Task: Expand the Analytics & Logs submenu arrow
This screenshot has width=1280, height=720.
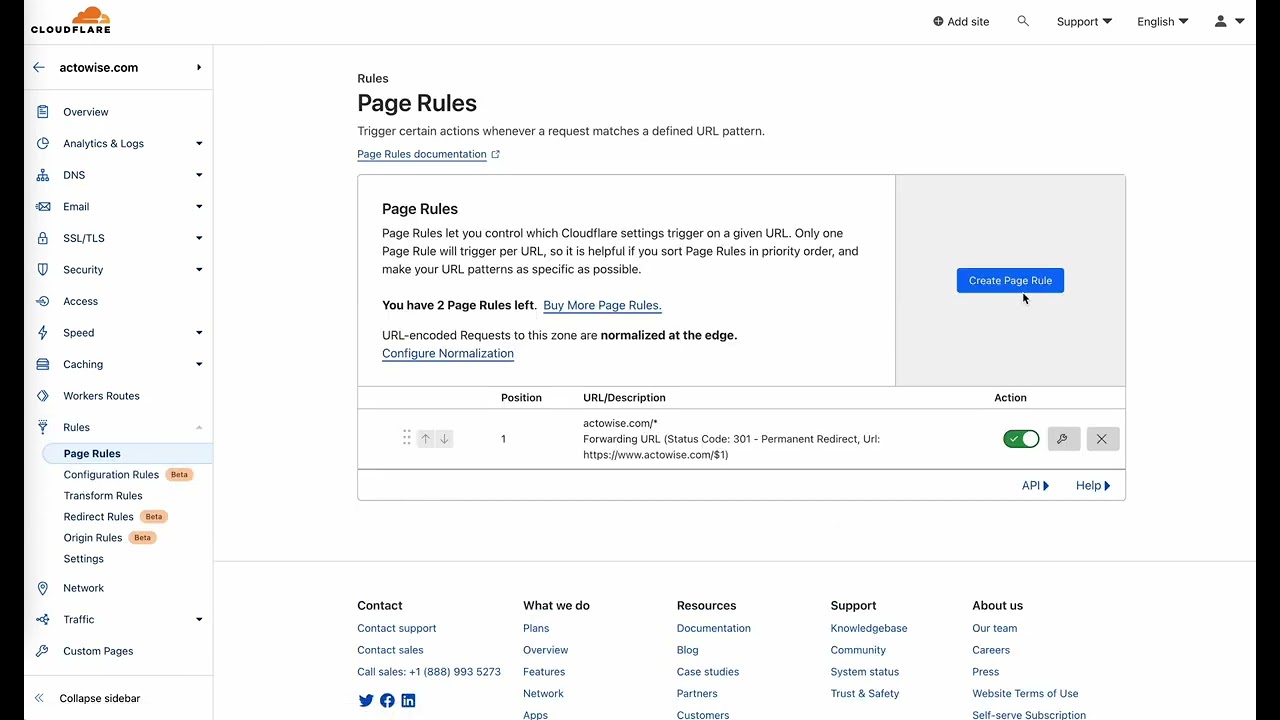Action: (199, 143)
